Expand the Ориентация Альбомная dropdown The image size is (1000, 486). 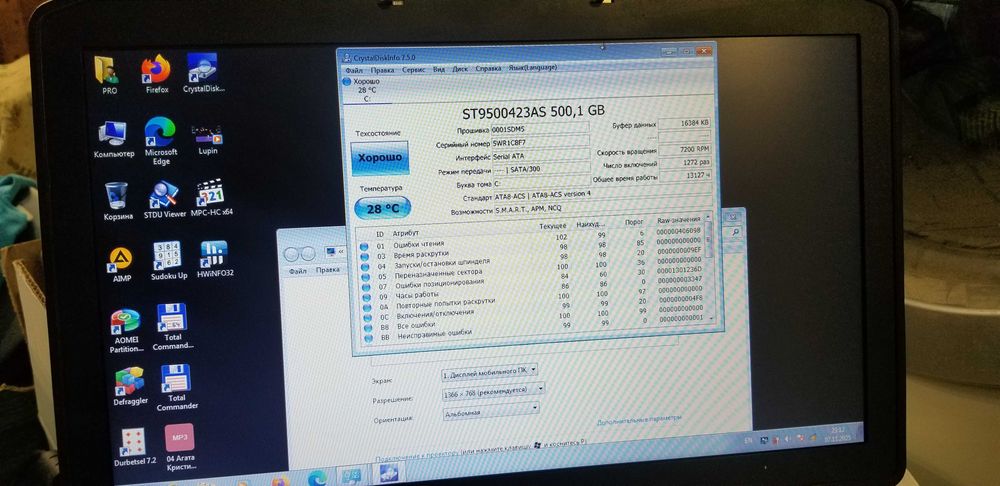pyautogui.click(x=491, y=409)
